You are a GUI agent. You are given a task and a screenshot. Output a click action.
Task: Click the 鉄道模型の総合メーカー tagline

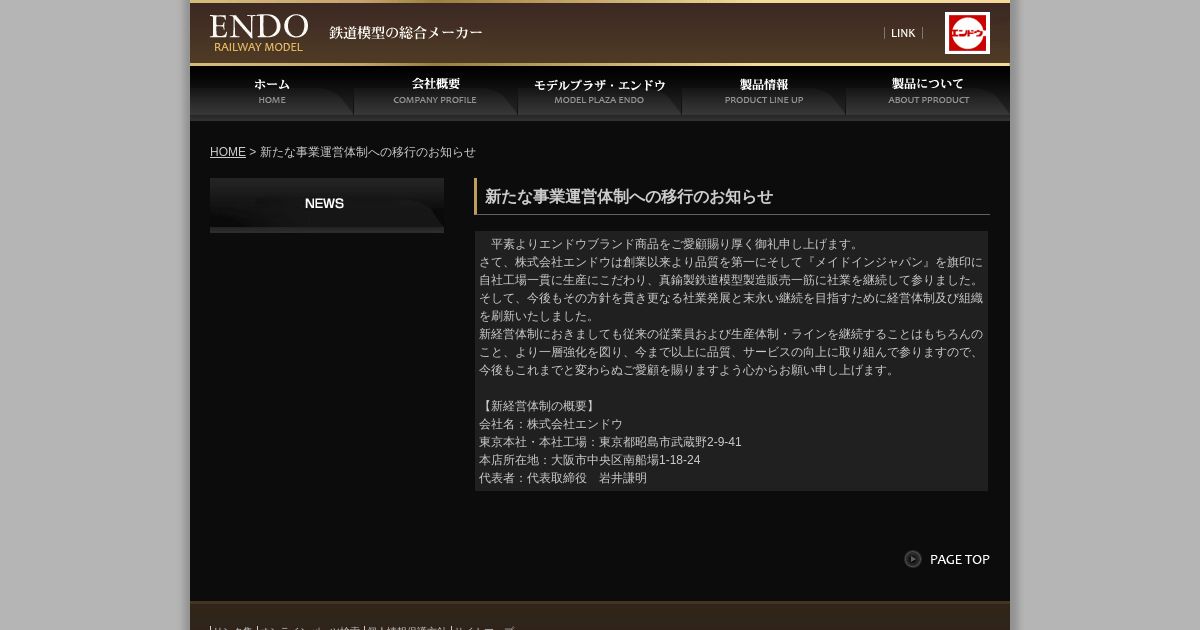tap(406, 33)
